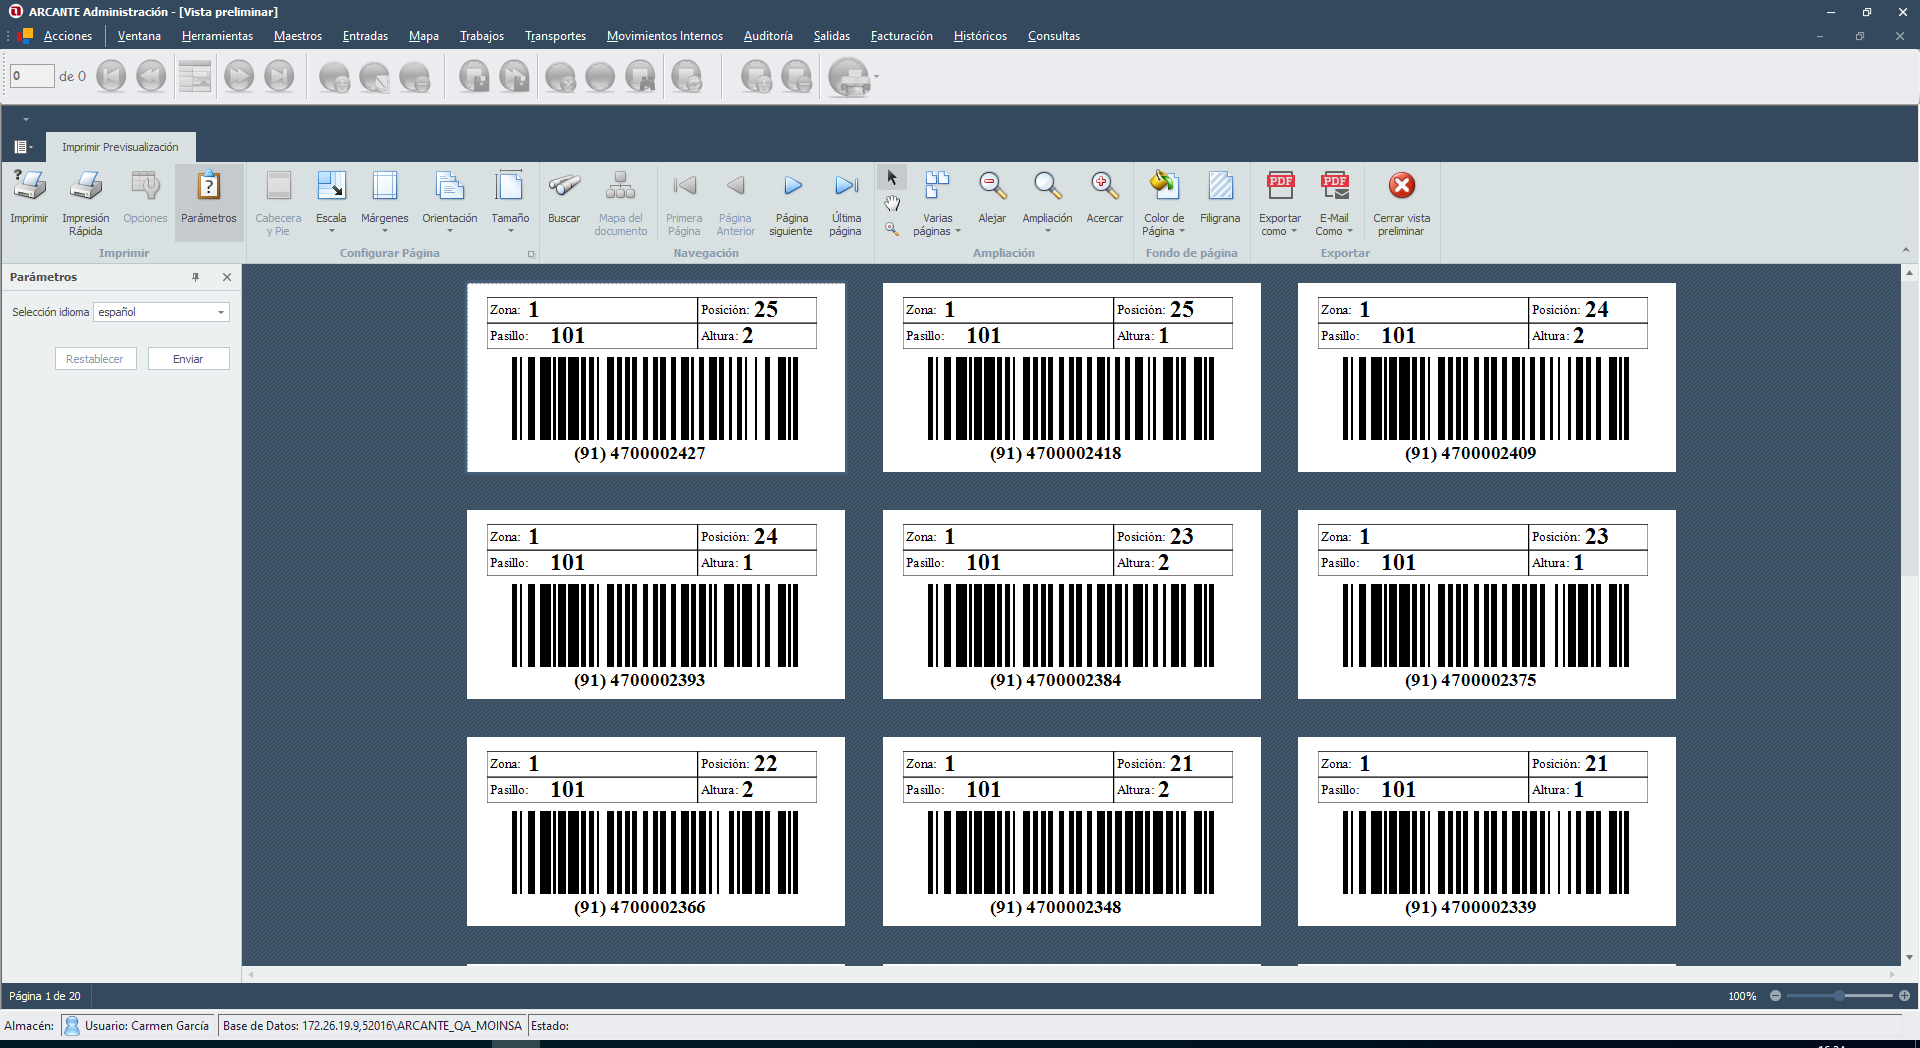Open the Márgenes dropdown
Screen dimensions: 1920x1048
[x=385, y=202]
